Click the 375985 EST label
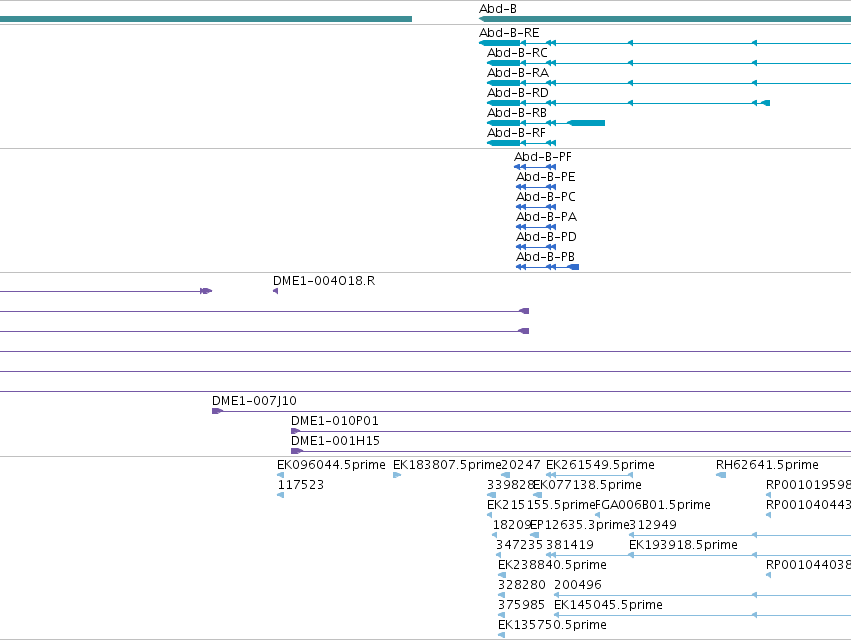 point(521,605)
